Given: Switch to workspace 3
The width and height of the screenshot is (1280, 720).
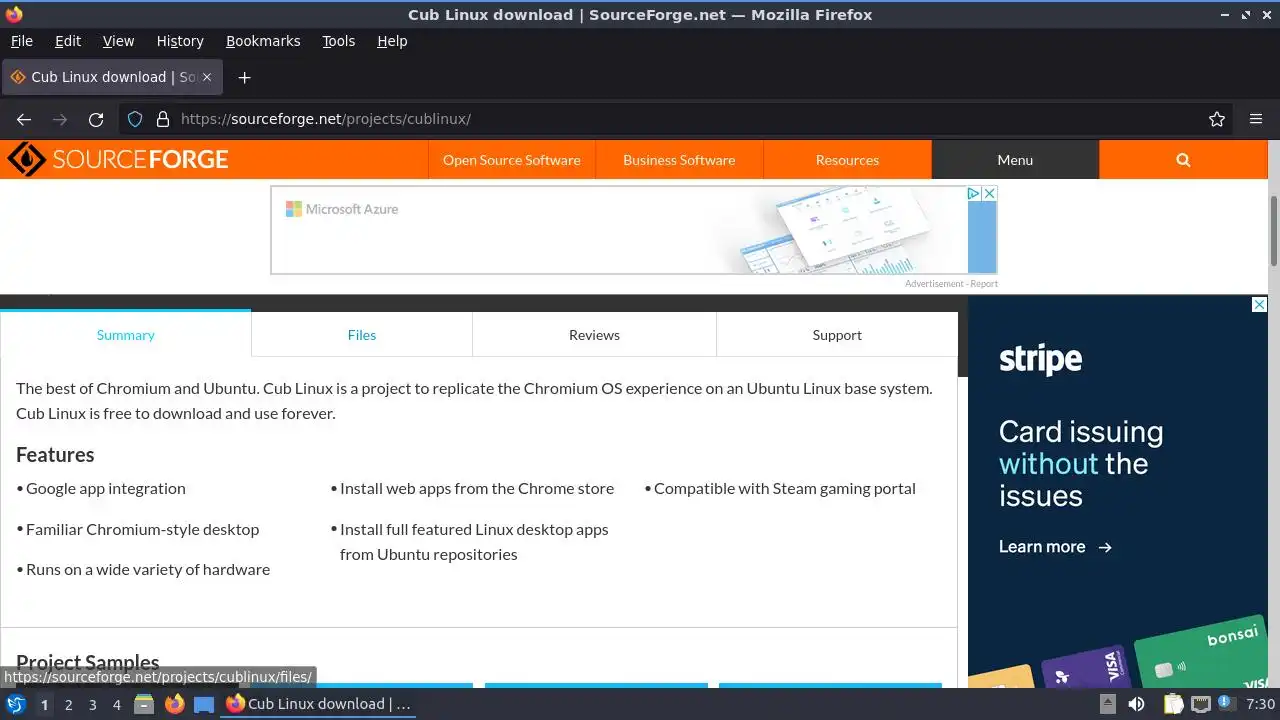Looking at the screenshot, I should click(92, 704).
